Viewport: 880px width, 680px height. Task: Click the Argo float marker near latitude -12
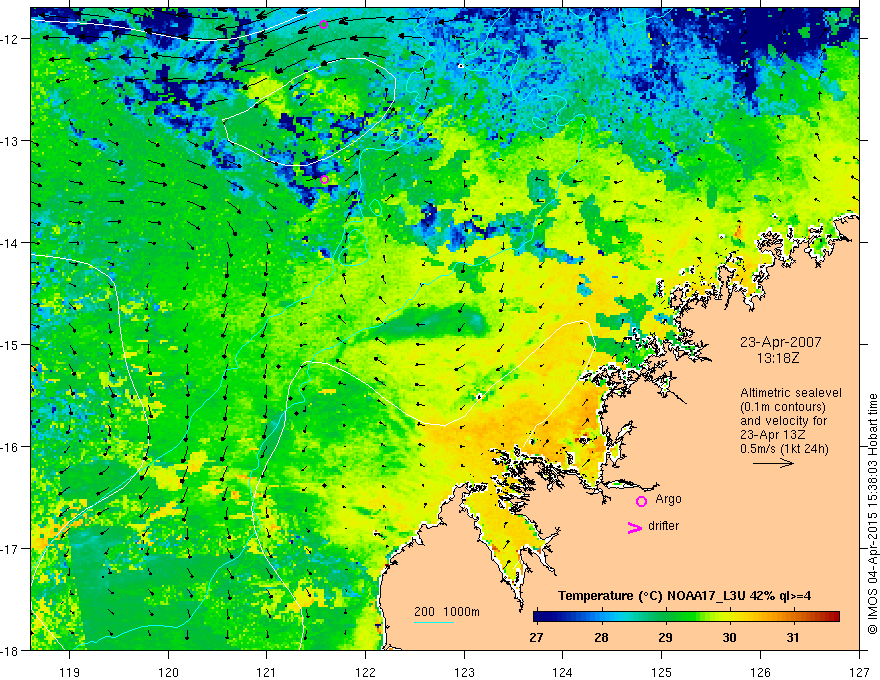[x=323, y=24]
